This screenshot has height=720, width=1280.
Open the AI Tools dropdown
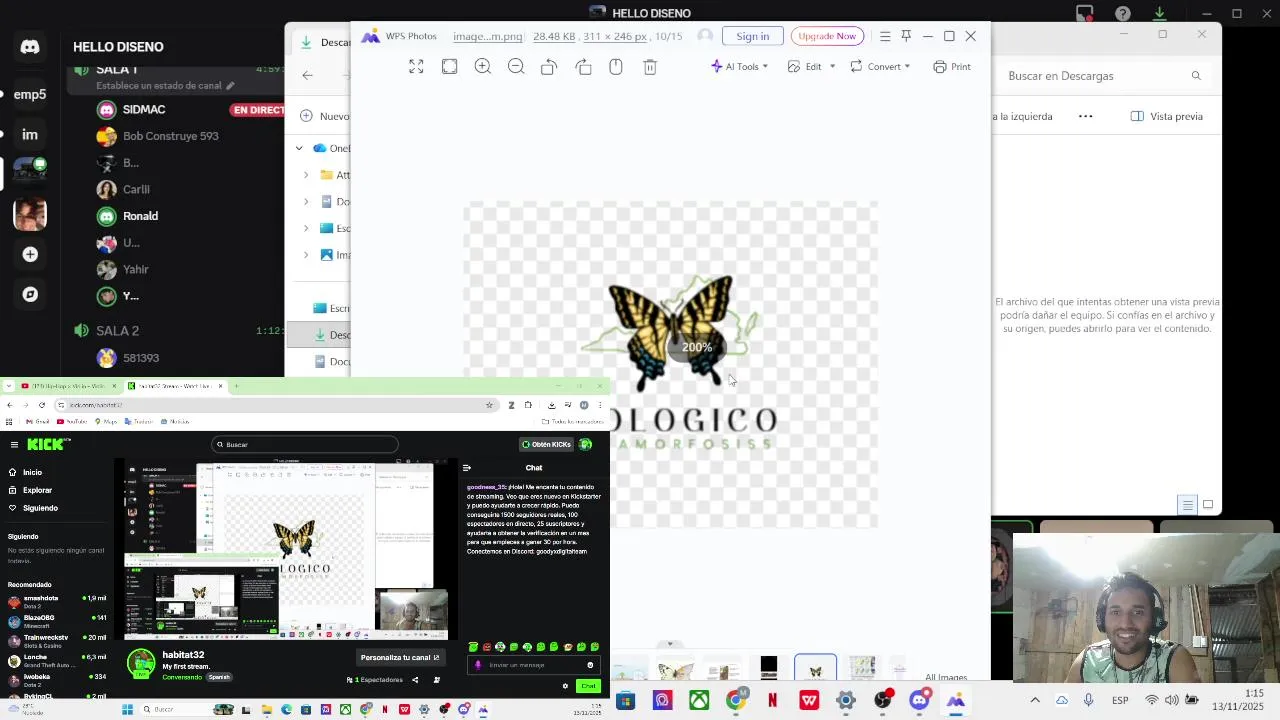coord(740,66)
